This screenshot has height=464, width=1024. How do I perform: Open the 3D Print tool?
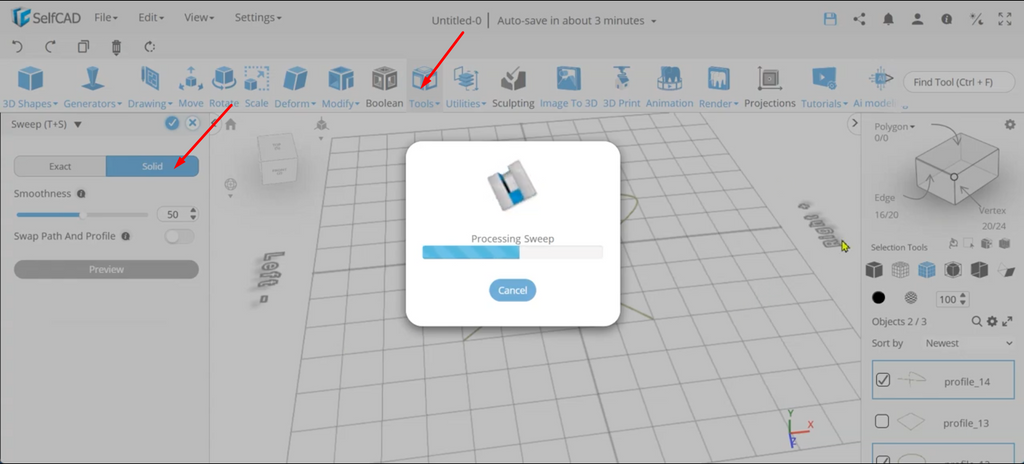pyautogui.click(x=621, y=86)
